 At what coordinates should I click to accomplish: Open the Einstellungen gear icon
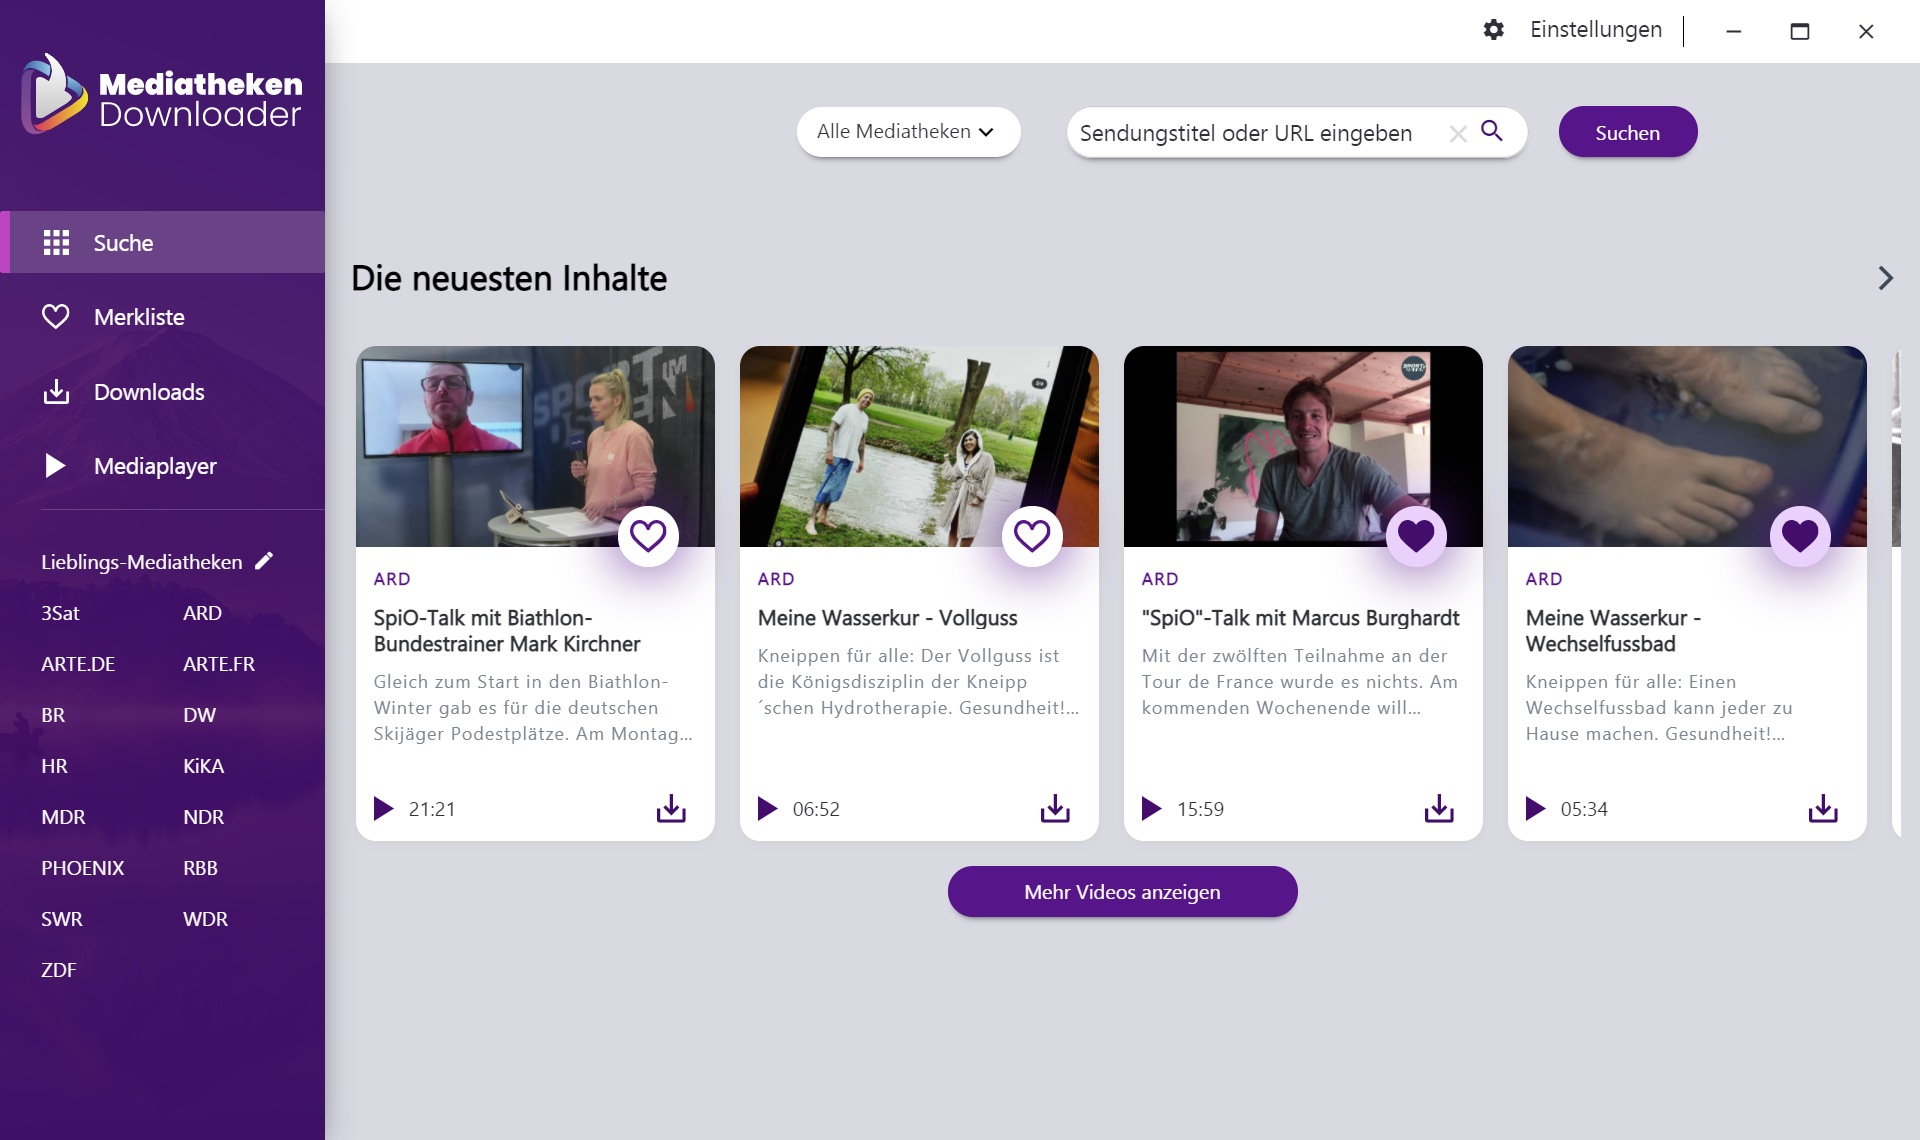coord(1493,30)
